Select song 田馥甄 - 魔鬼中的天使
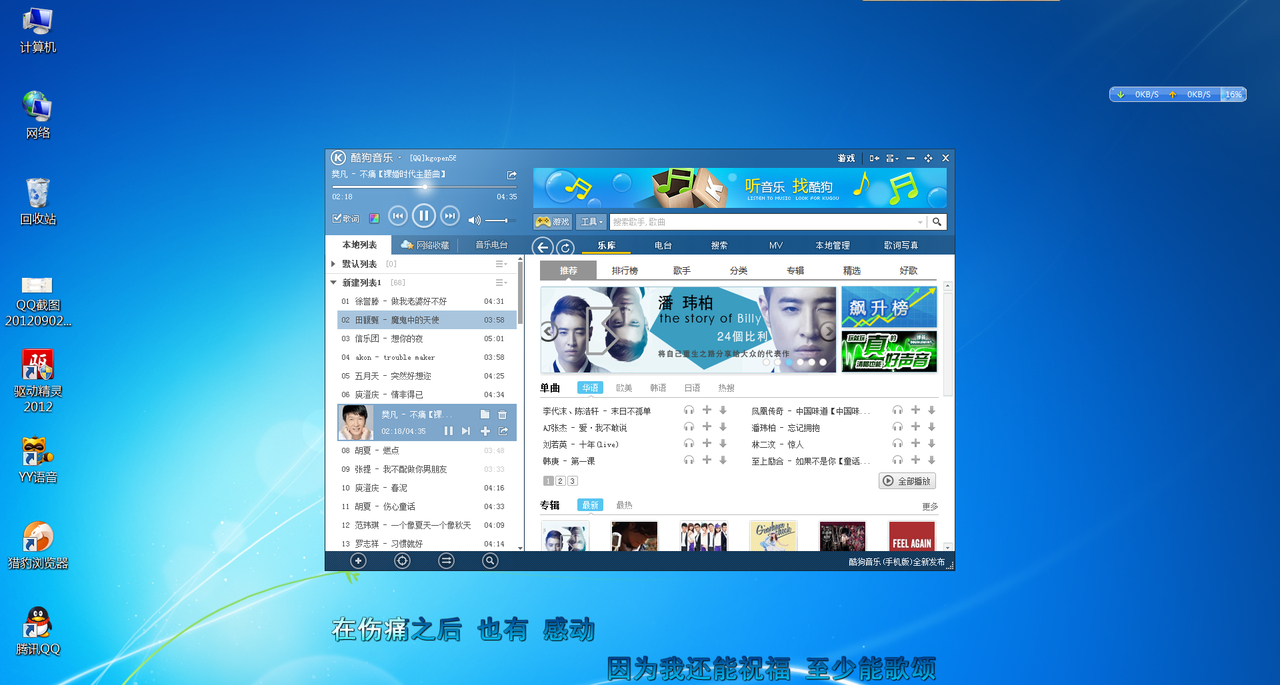1280x685 pixels. (x=427, y=320)
